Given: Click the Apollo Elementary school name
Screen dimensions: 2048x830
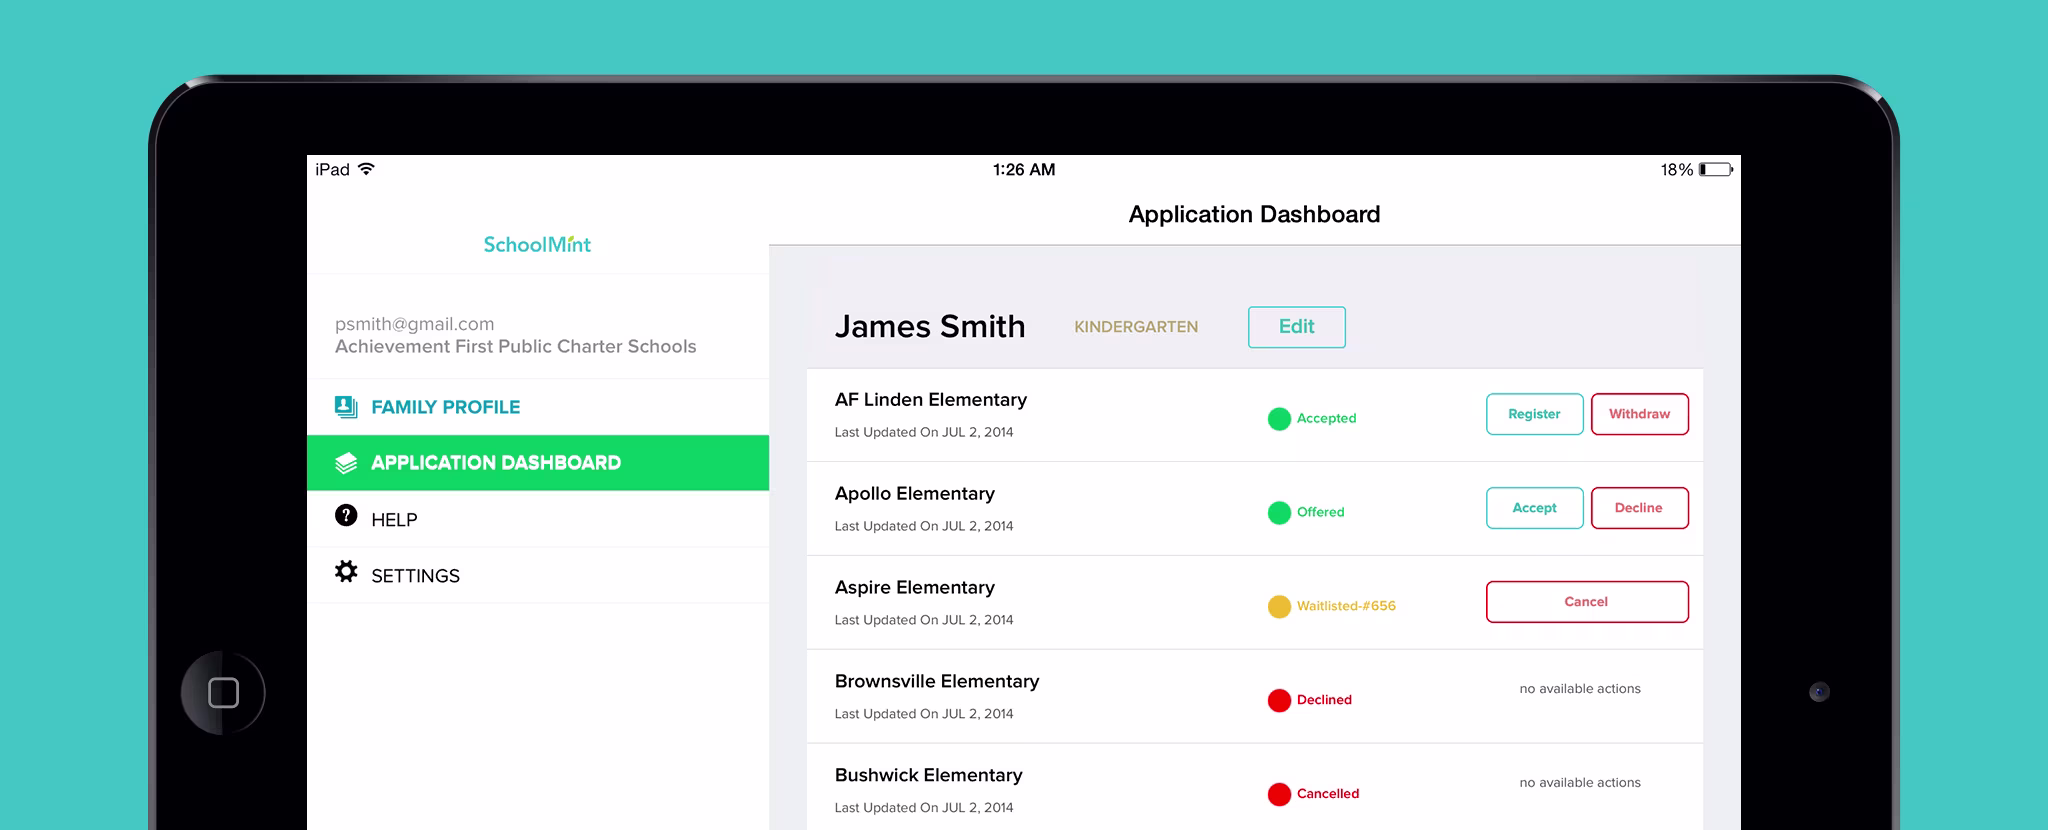Looking at the screenshot, I should 915,494.
